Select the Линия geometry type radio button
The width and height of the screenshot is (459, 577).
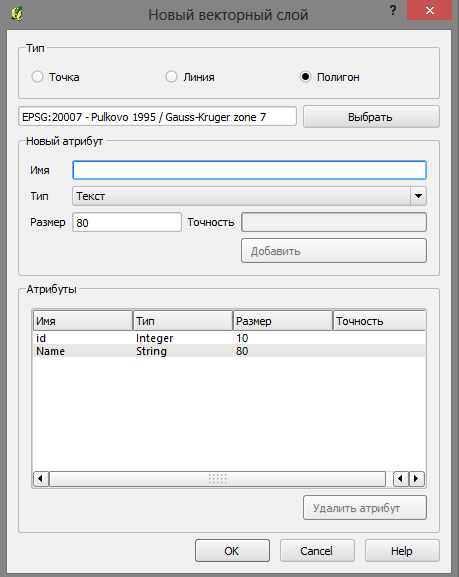pyautogui.click(x=171, y=77)
